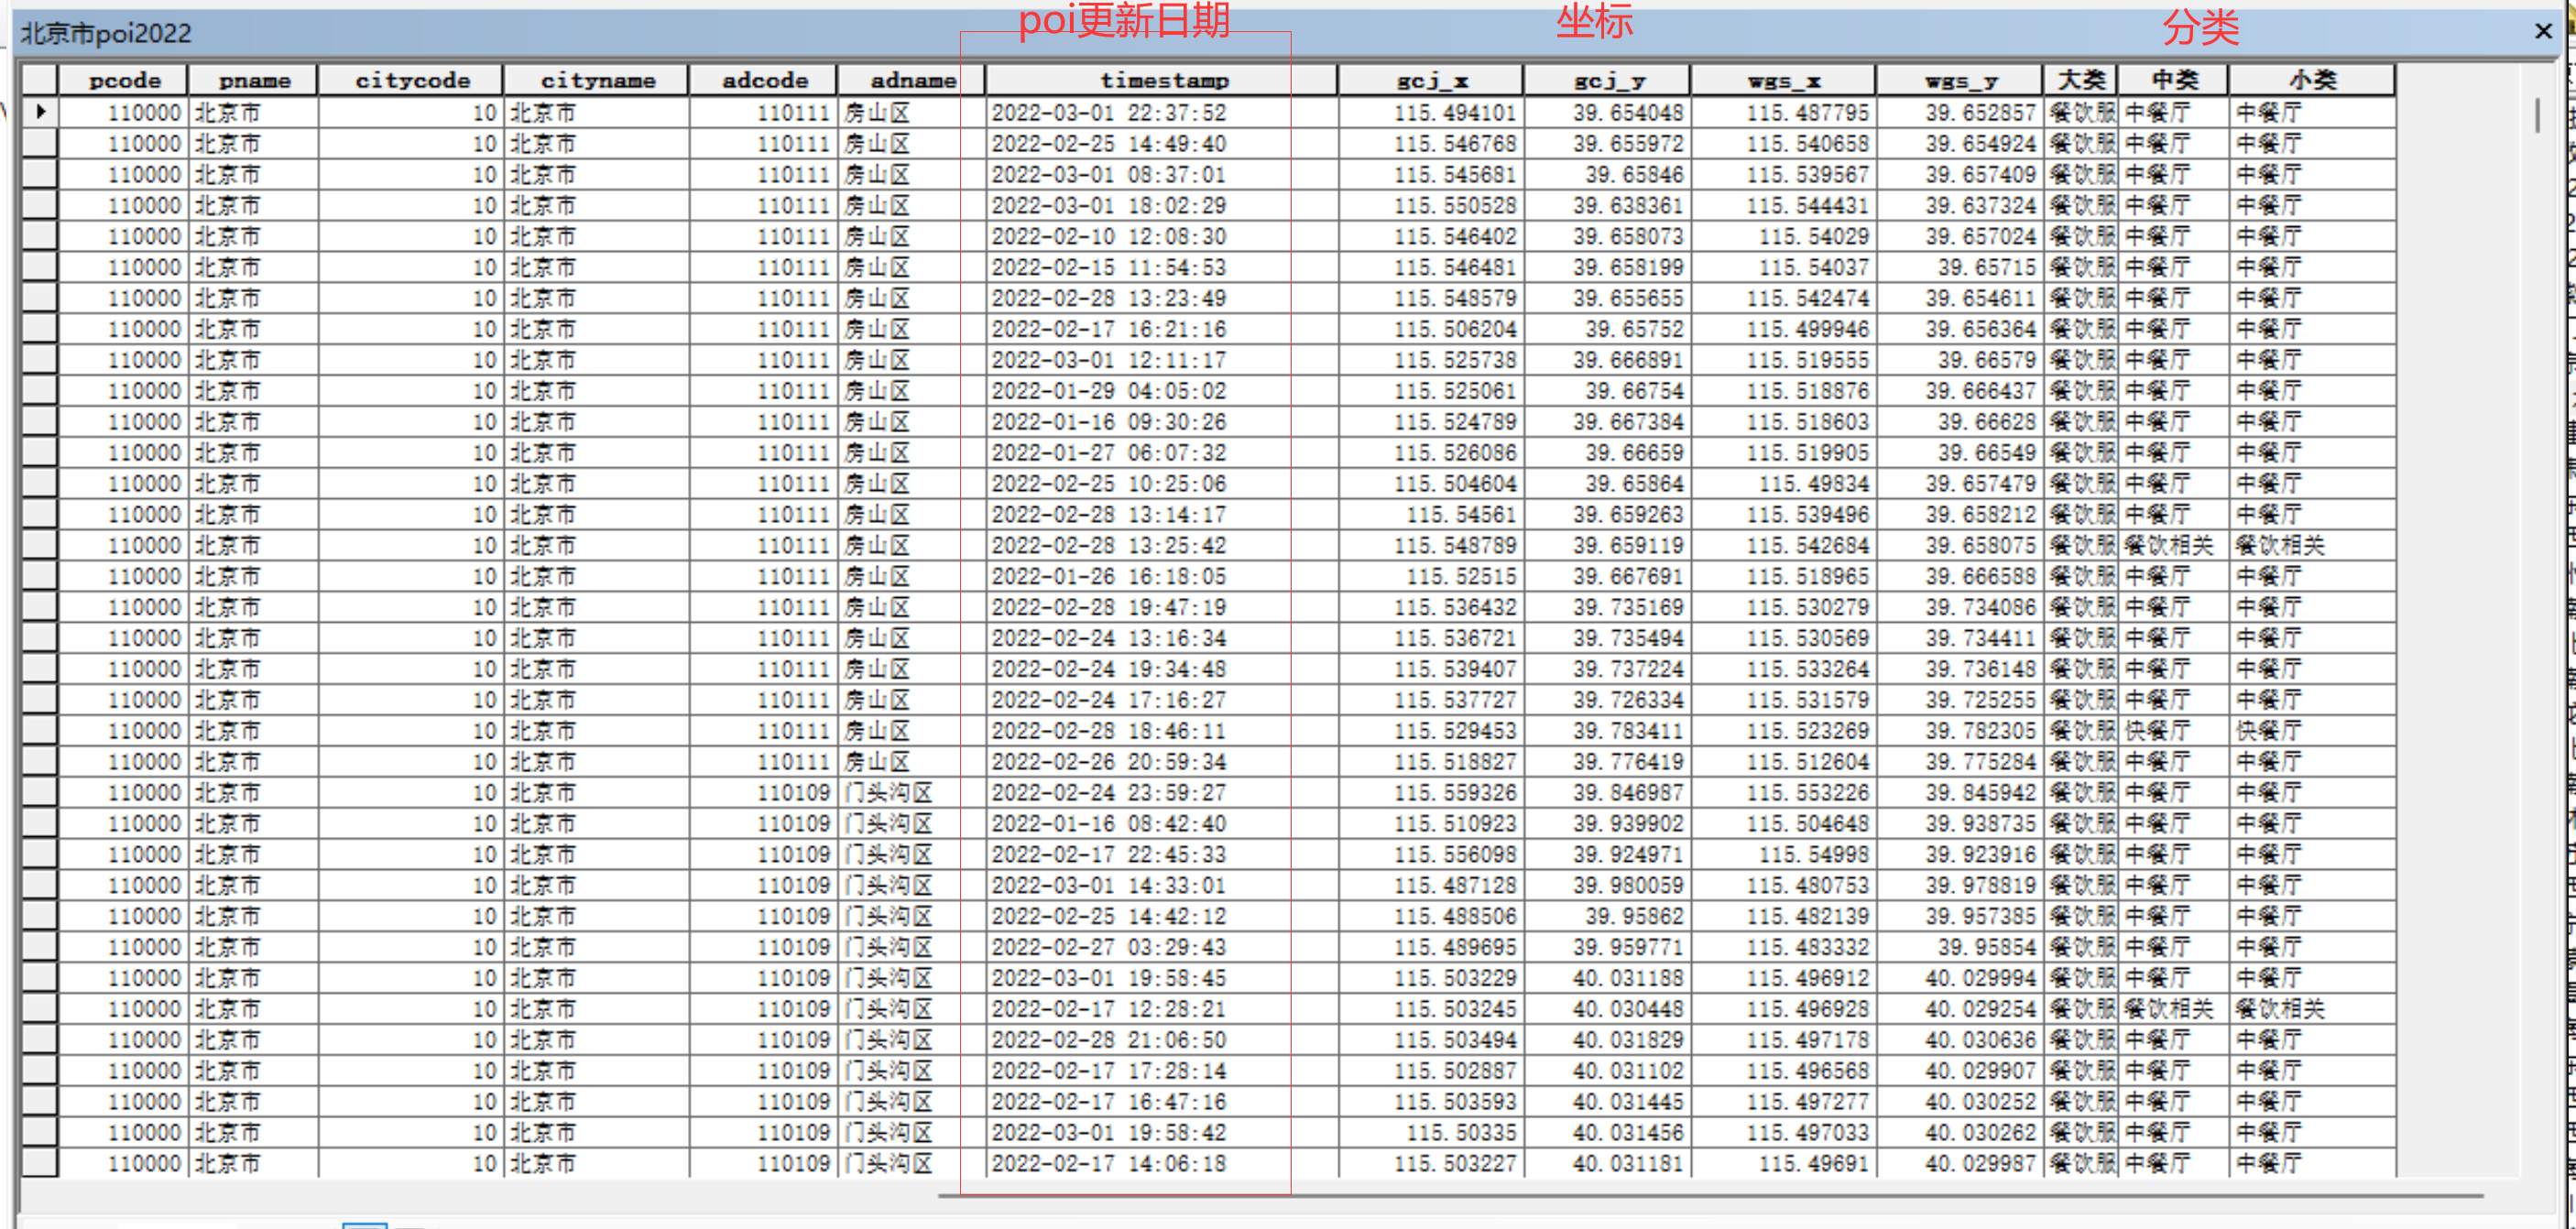Image resolution: width=2576 pixels, height=1229 pixels.
Task: Click the row selector box for row 2022-02-28 13:14:17
Action: (40, 514)
